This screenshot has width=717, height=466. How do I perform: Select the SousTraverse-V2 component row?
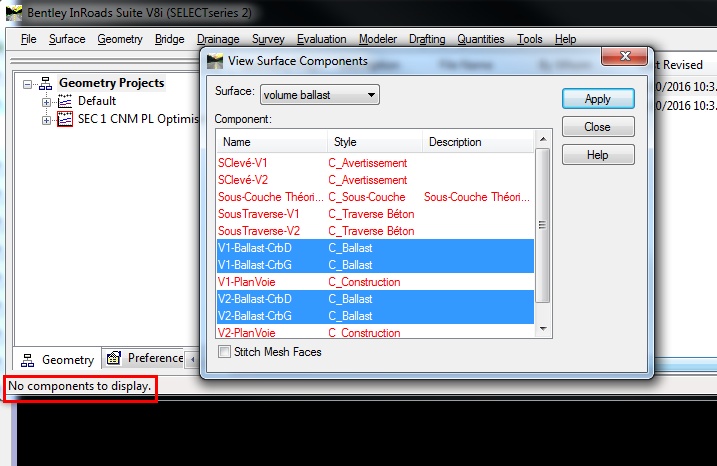[x=375, y=231]
